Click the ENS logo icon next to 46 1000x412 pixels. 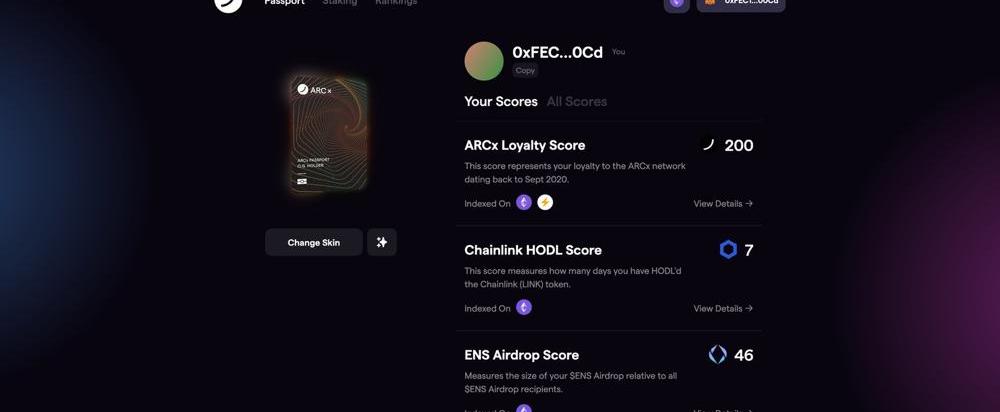[717, 355]
